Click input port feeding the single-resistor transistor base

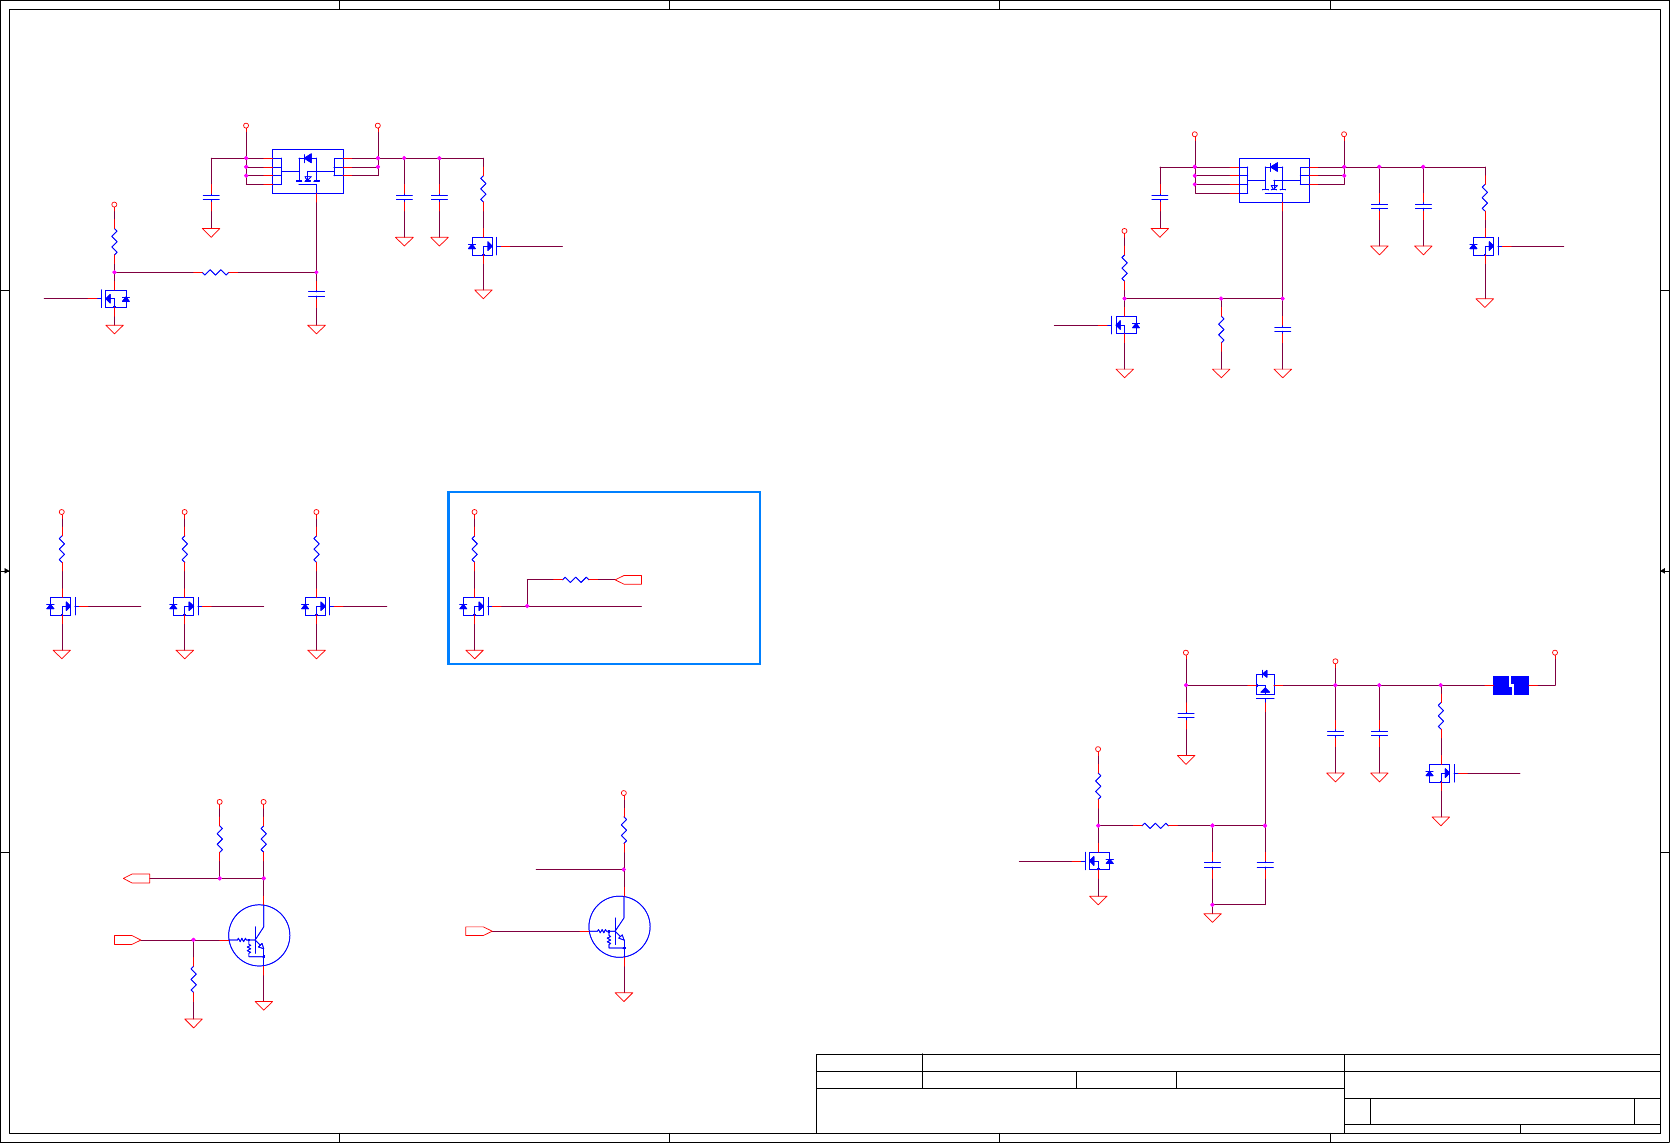click(479, 931)
